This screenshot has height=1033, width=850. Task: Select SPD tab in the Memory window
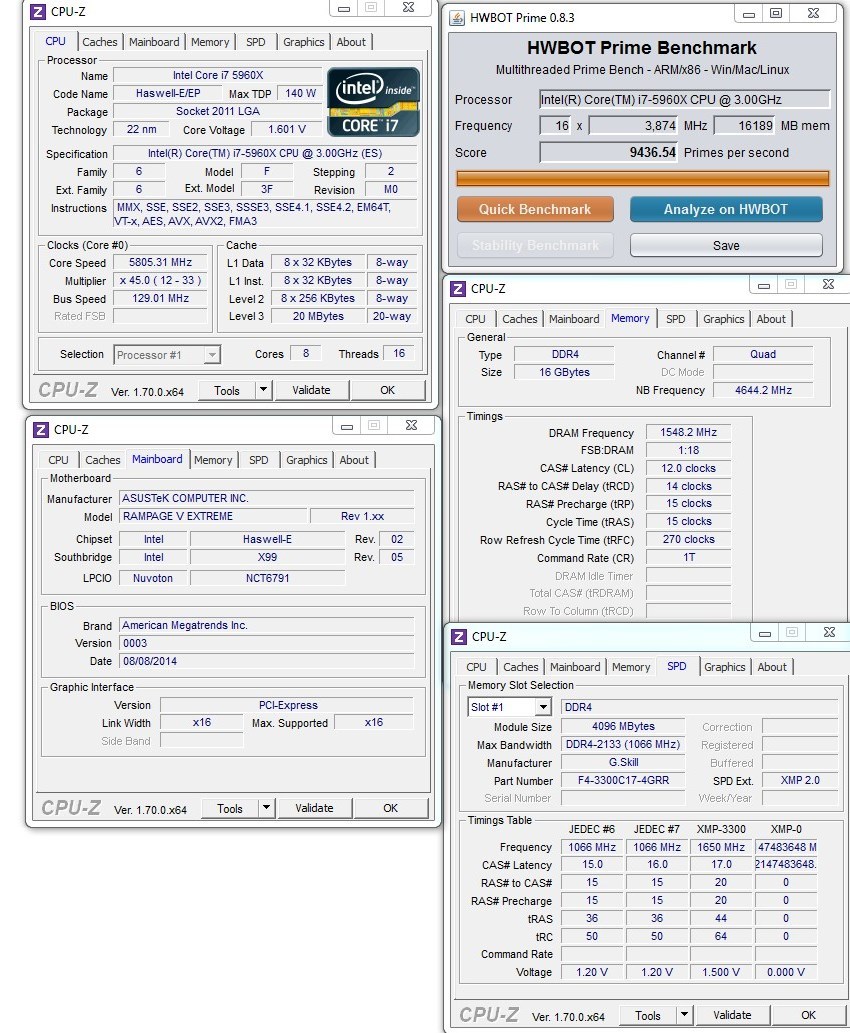point(675,319)
